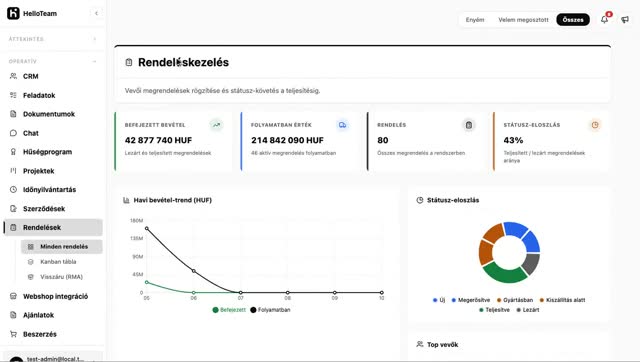The width and height of the screenshot is (640, 362).
Task: Select the Összes filter tab
Action: (x=573, y=20)
